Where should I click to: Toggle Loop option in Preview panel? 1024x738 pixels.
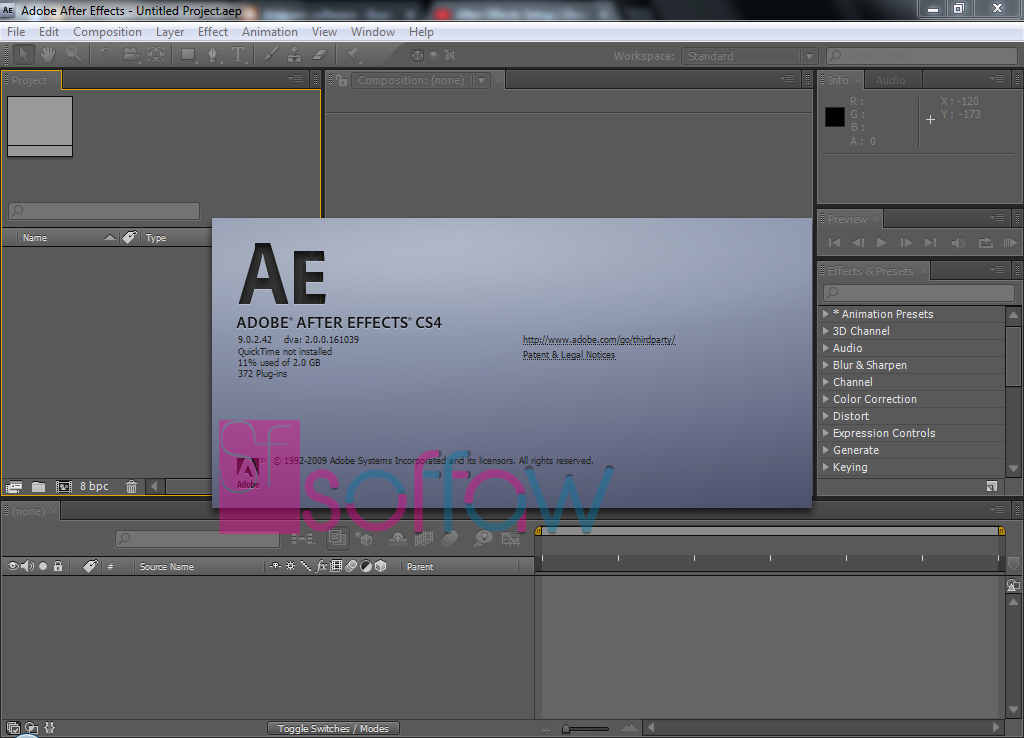(x=985, y=243)
